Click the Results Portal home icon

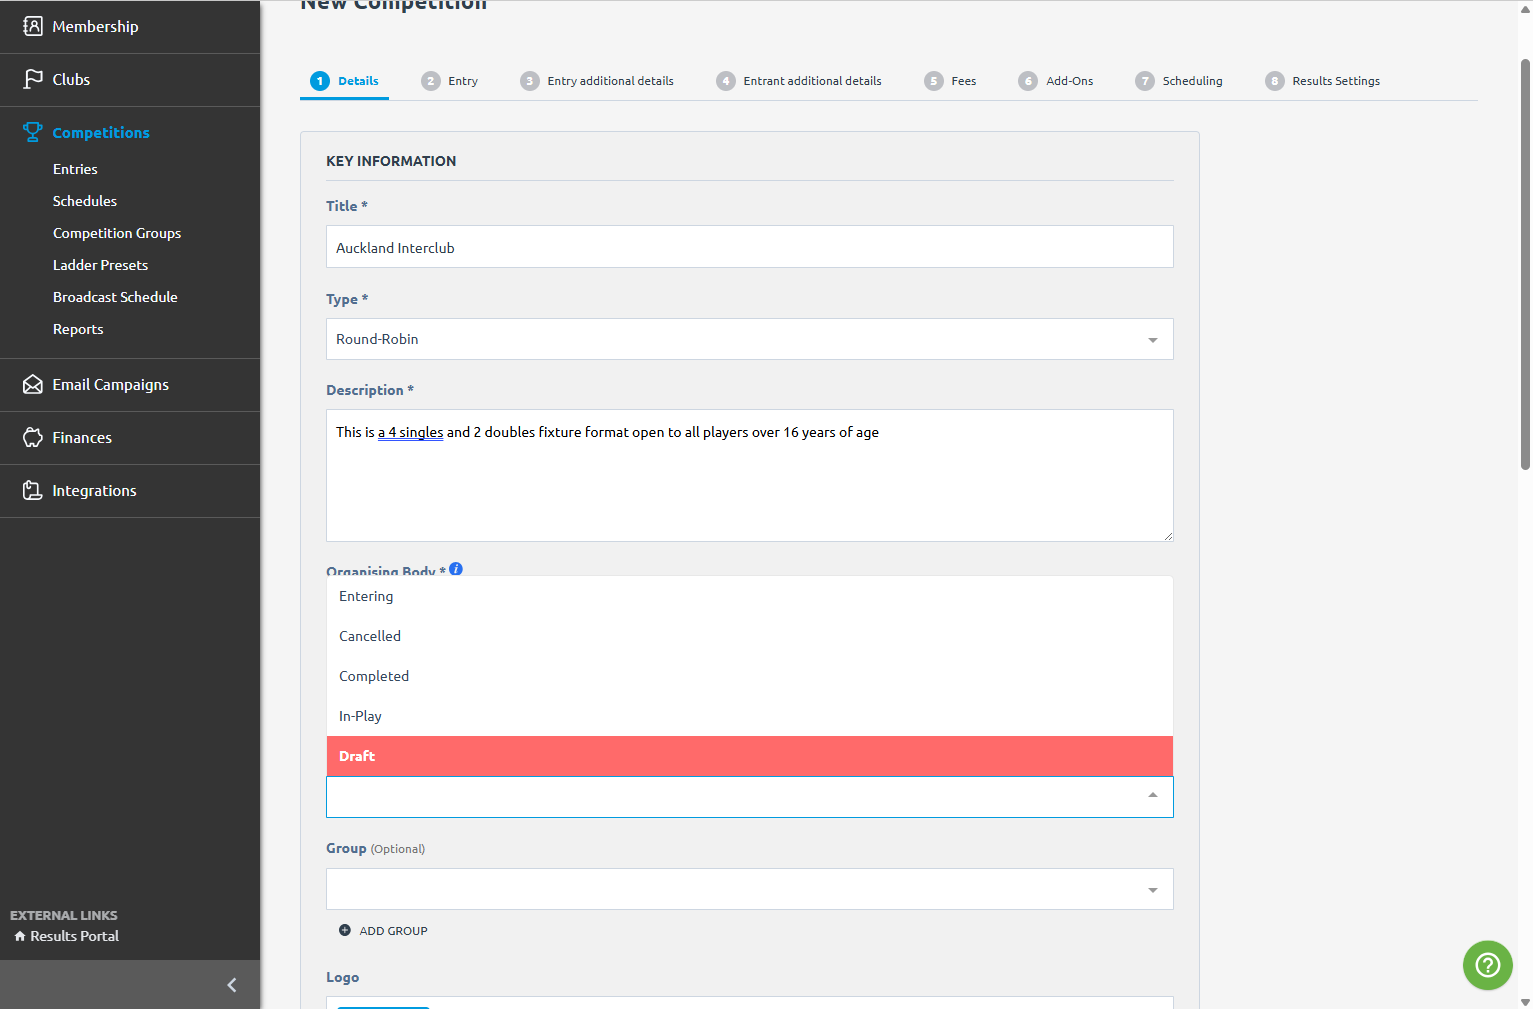[20, 936]
